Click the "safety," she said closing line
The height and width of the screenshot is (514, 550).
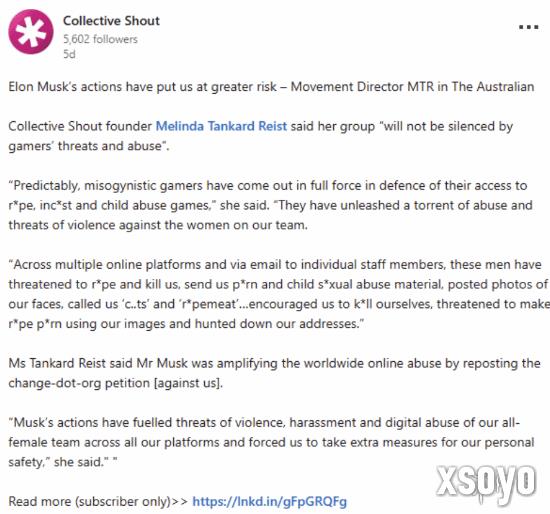[x=62, y=462]
